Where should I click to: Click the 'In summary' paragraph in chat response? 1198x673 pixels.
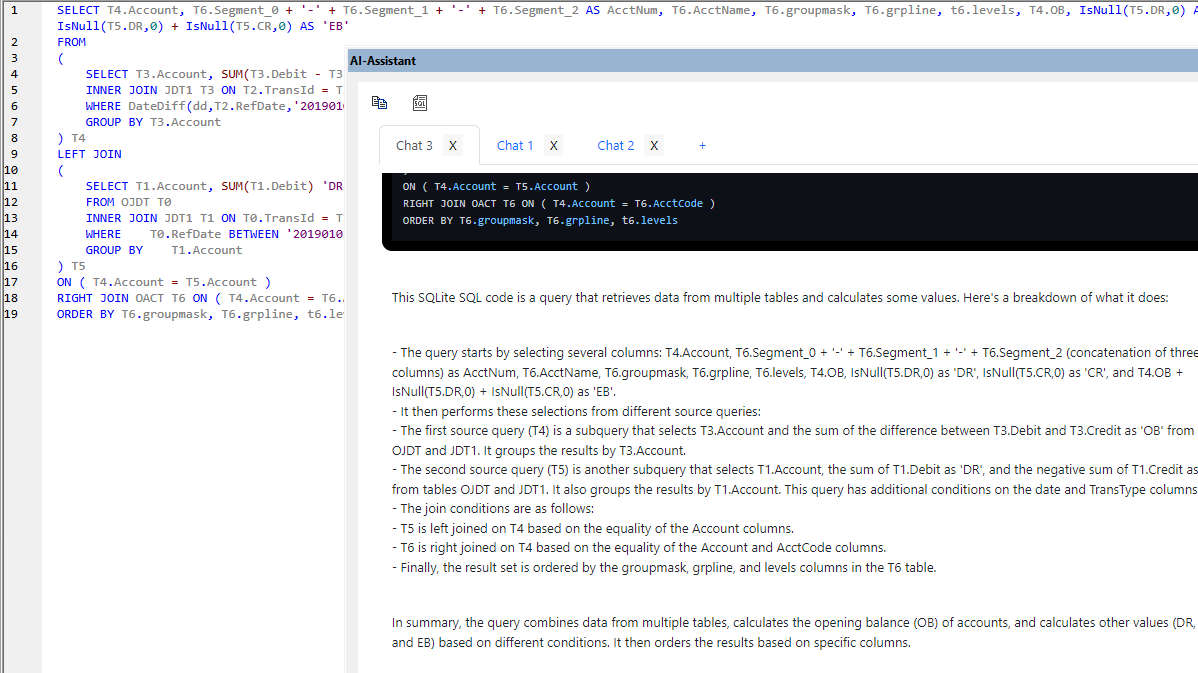(790, 632)
